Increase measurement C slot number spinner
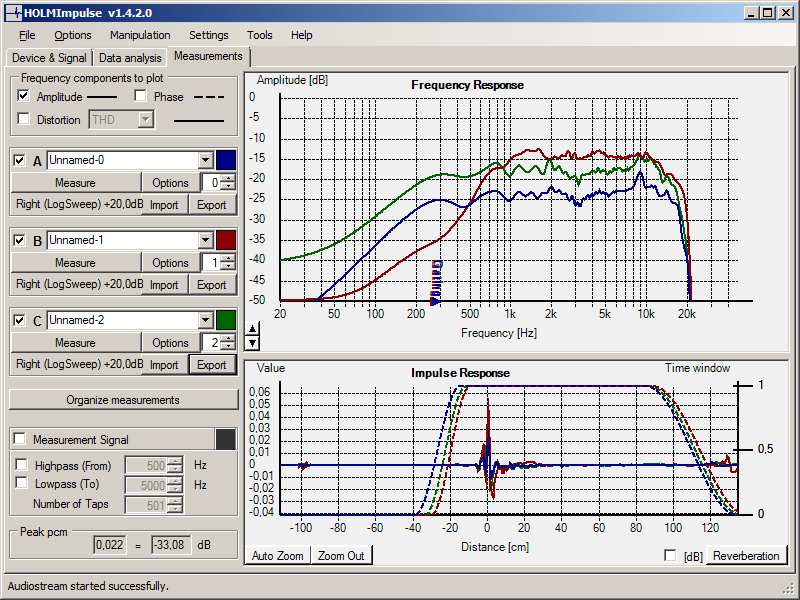 click(228, 338)
